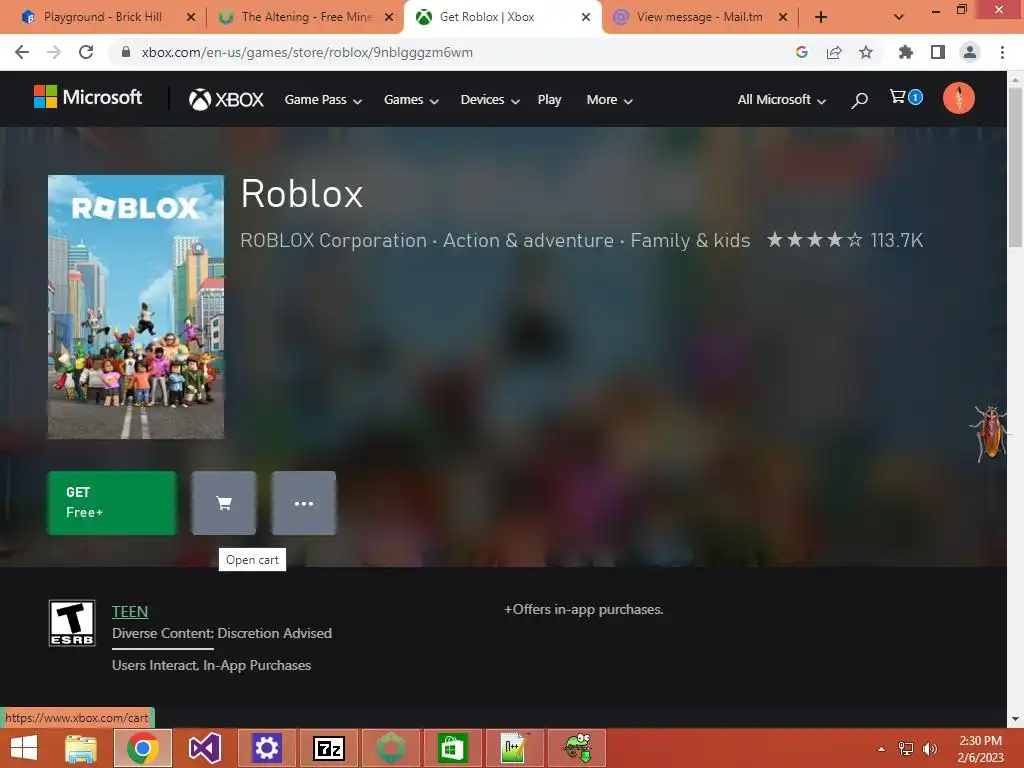Open ROBLOX Corporation publisher link

pyautogui.click(x=333, y=240)
